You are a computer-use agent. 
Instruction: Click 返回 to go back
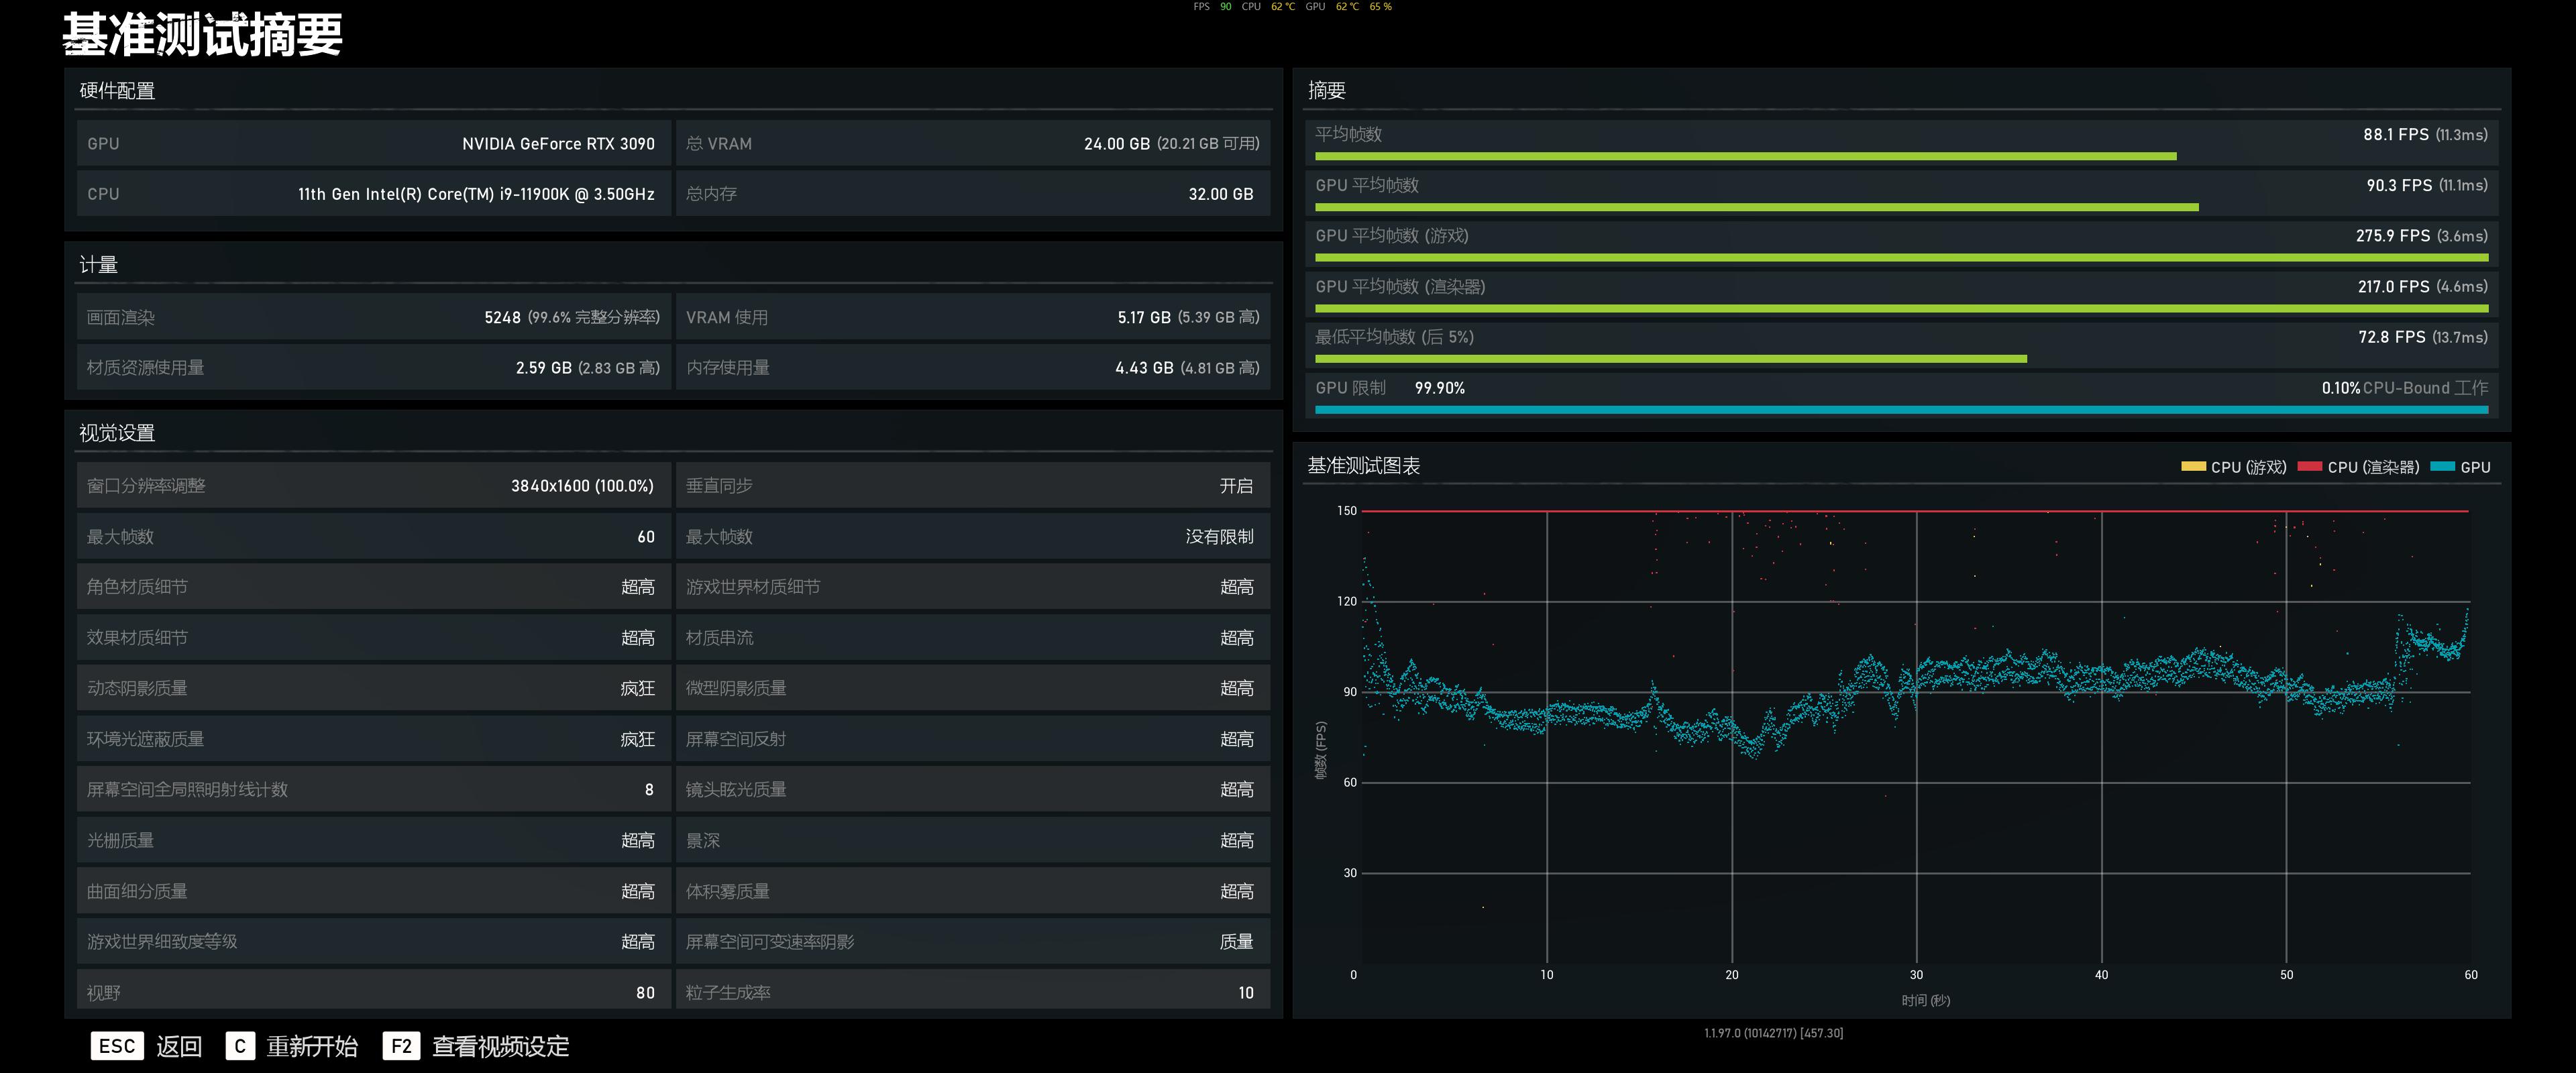179,1046
